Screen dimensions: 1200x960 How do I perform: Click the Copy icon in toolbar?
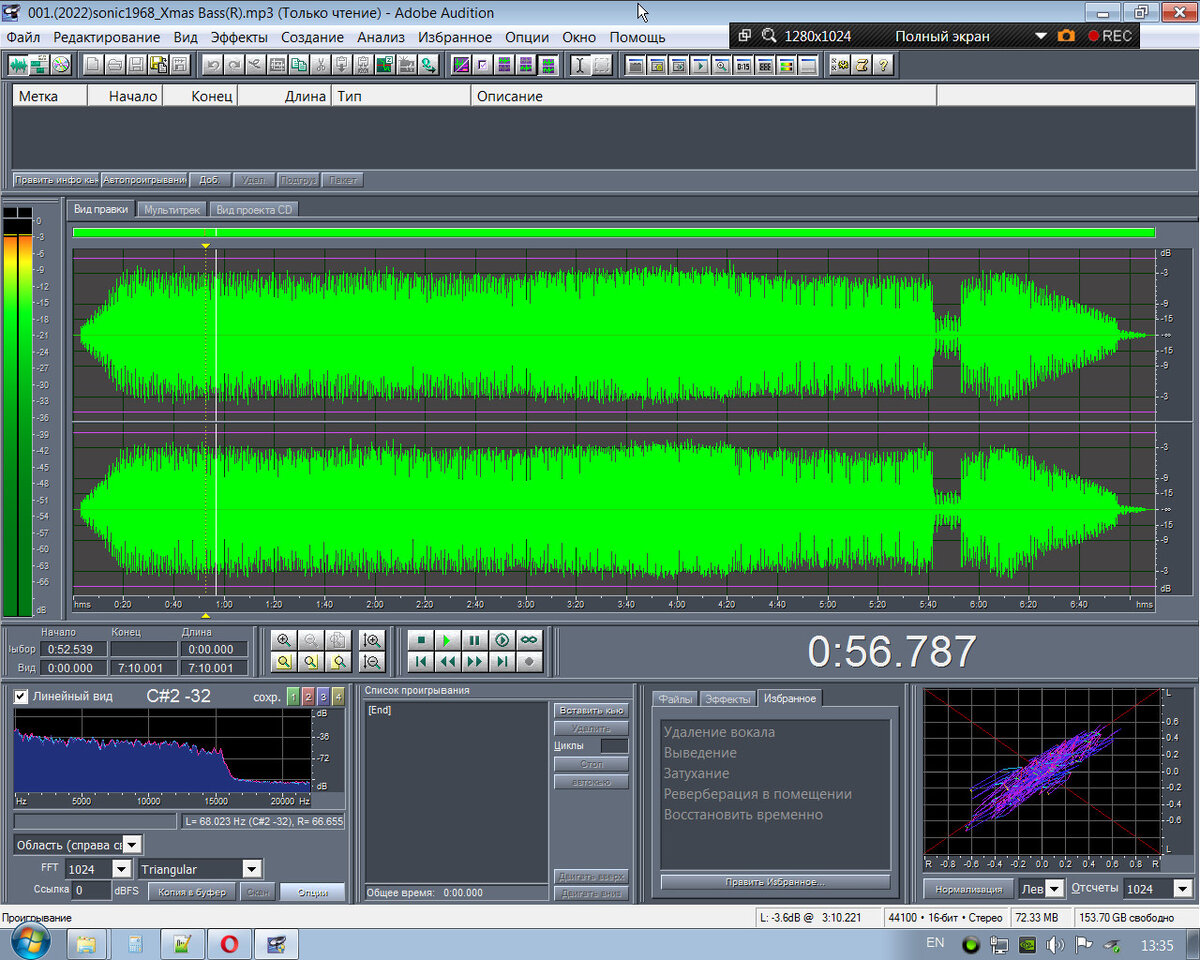point(298,65)
